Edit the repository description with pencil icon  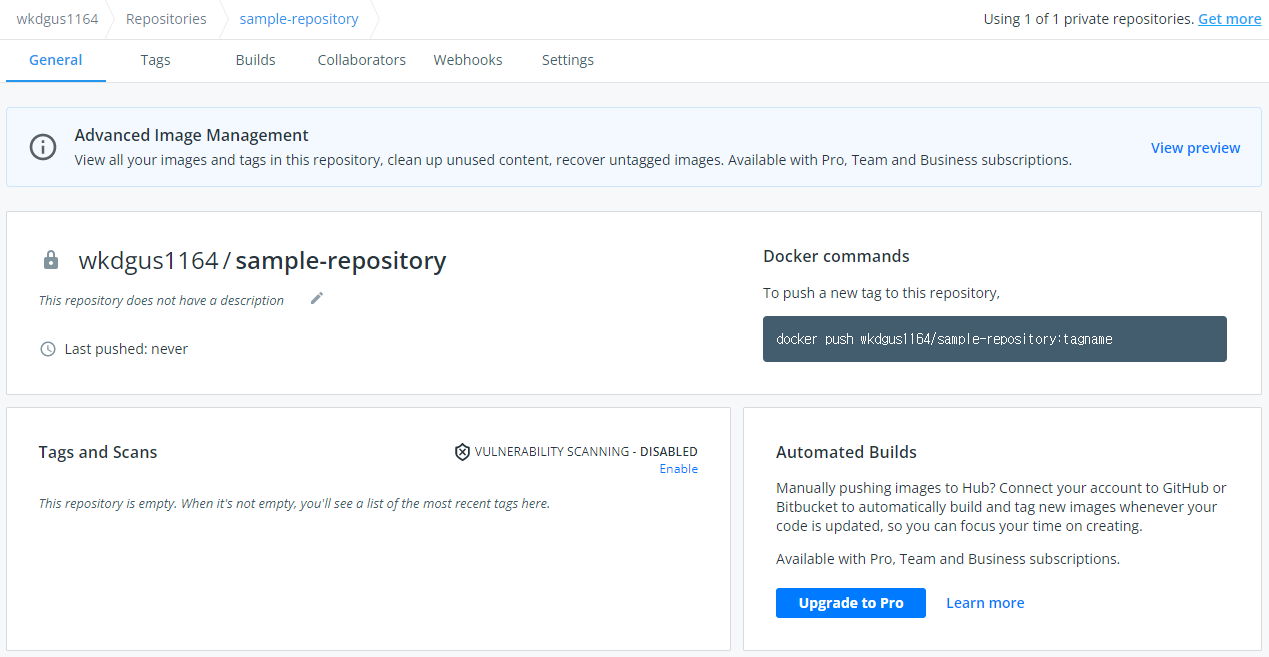317,298
